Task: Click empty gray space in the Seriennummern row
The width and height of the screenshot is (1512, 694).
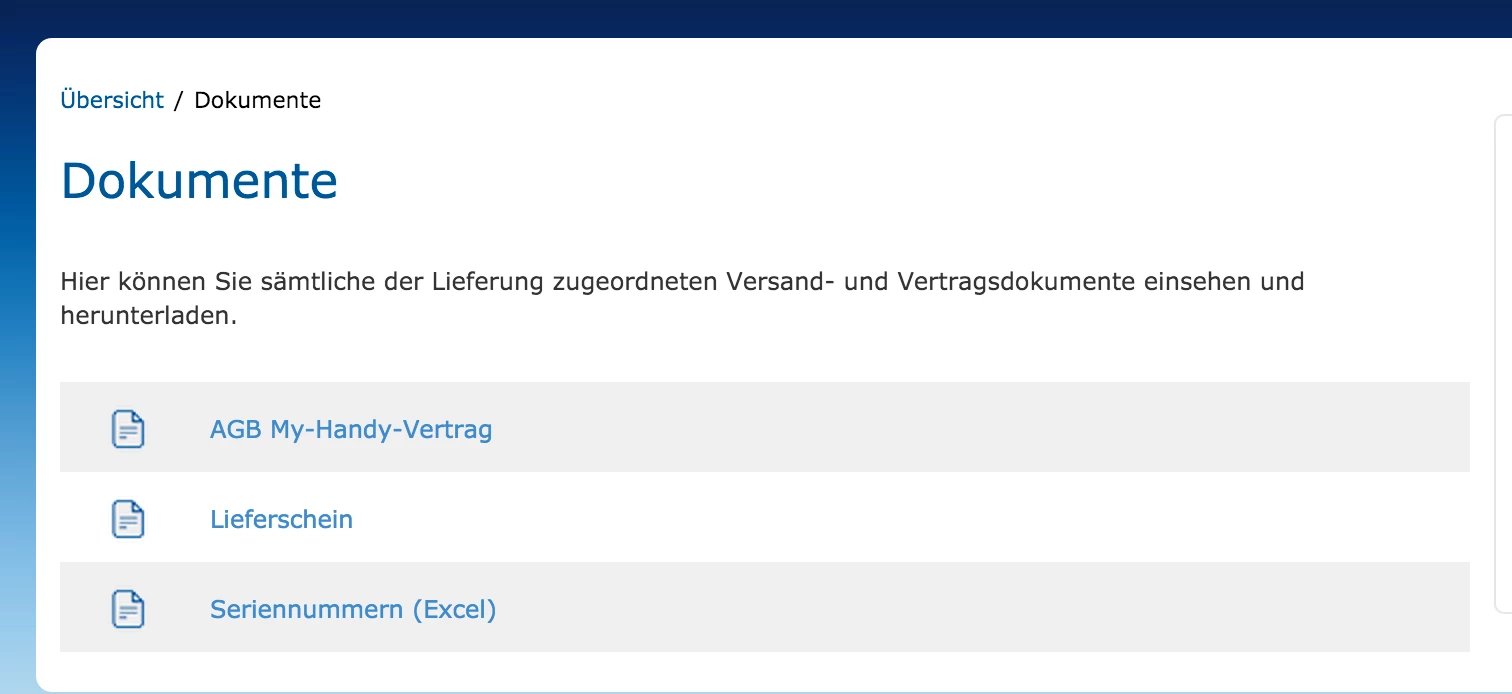Action: tap(950, 607)
